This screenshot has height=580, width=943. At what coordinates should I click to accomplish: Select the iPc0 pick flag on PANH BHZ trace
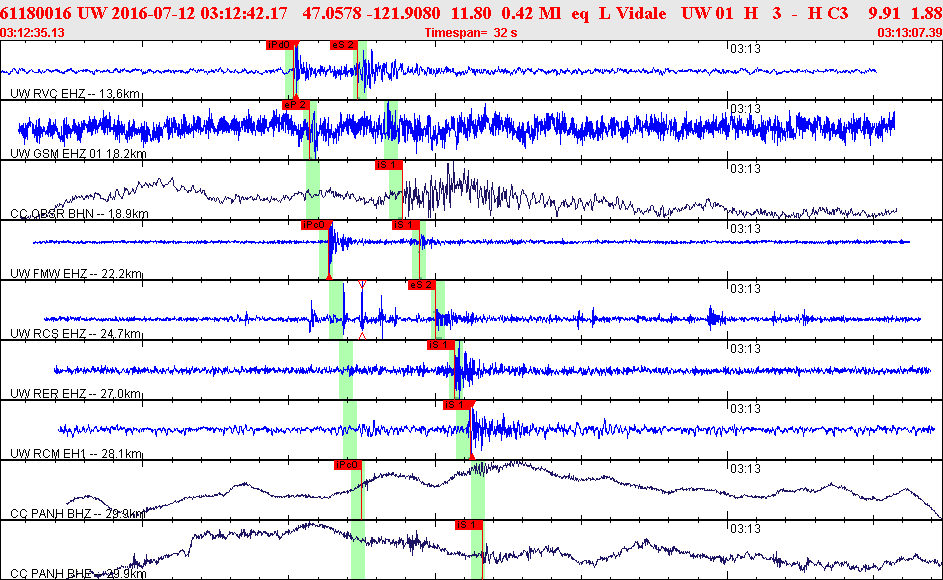pyautogui.click(x=348, y=465)
